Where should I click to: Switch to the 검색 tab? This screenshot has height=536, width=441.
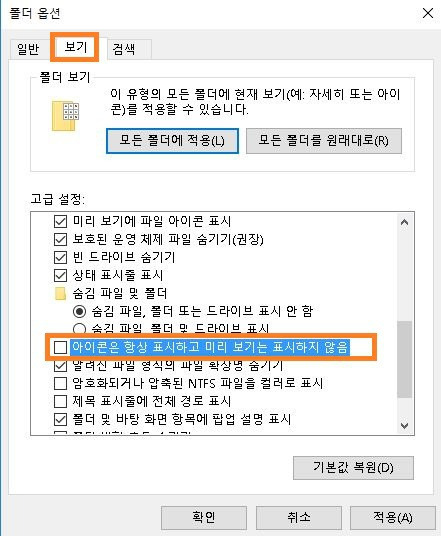coord(124,49)
